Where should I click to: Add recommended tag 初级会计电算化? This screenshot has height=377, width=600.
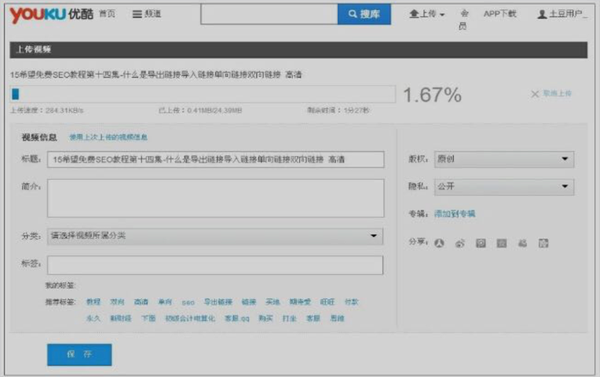click(190, 318)
